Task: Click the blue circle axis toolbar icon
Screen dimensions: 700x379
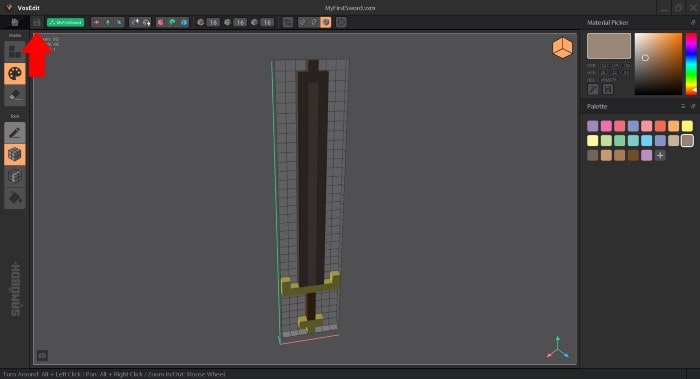Action: [183, 22]
